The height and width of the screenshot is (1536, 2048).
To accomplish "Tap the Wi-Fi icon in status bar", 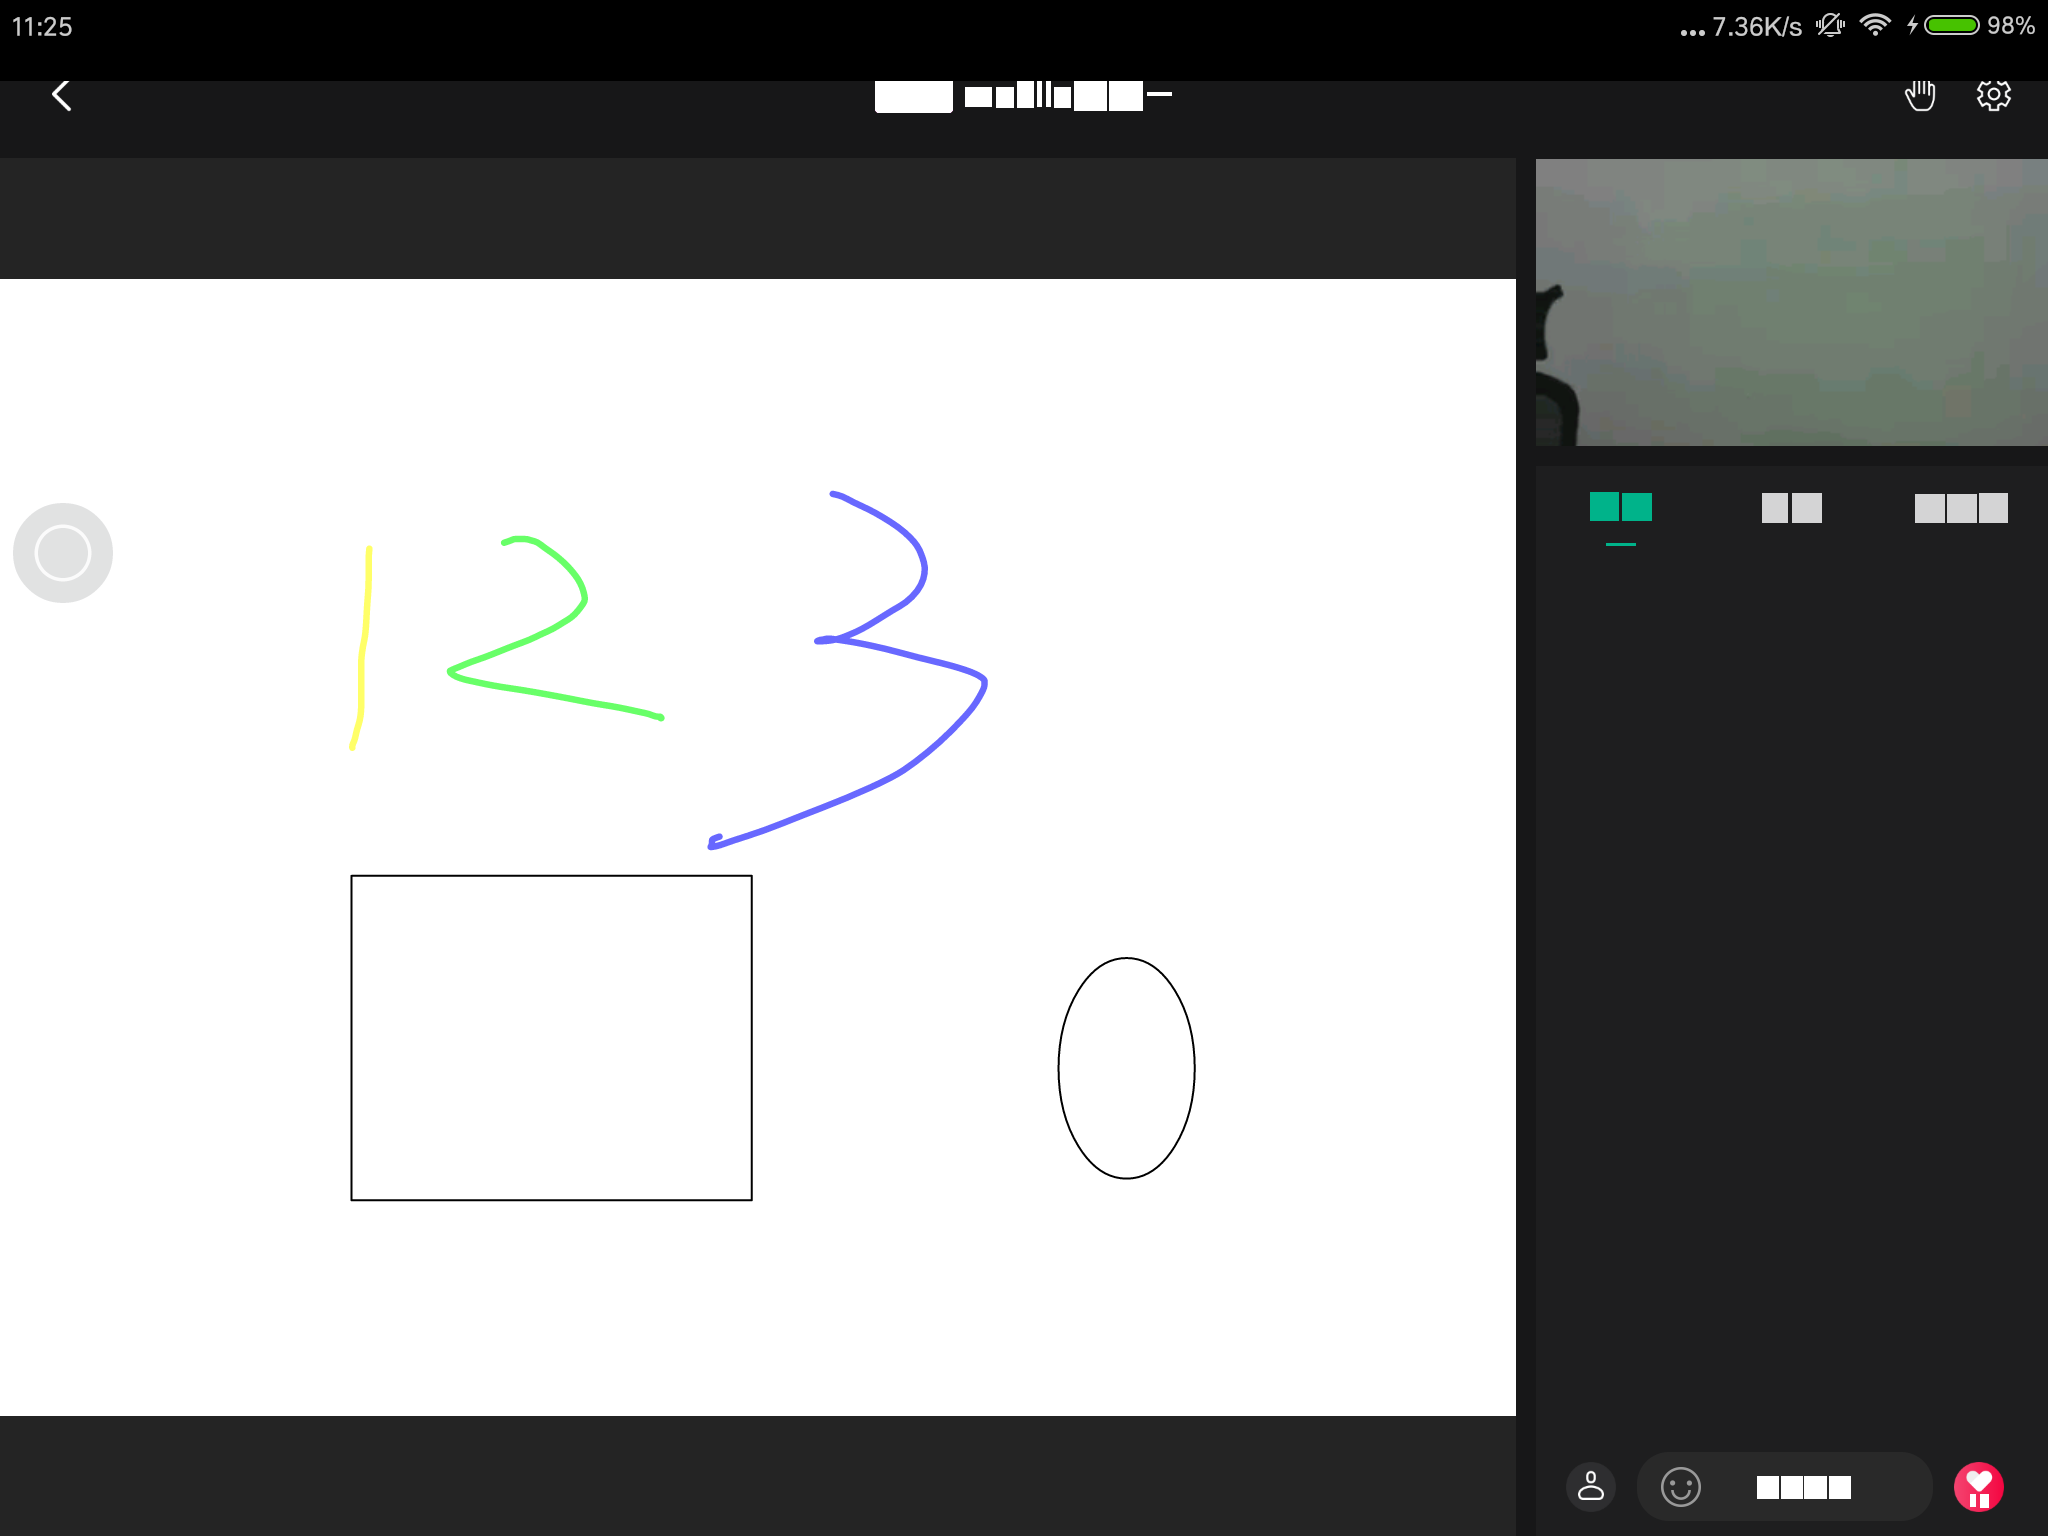I will tap(1874, 25).
